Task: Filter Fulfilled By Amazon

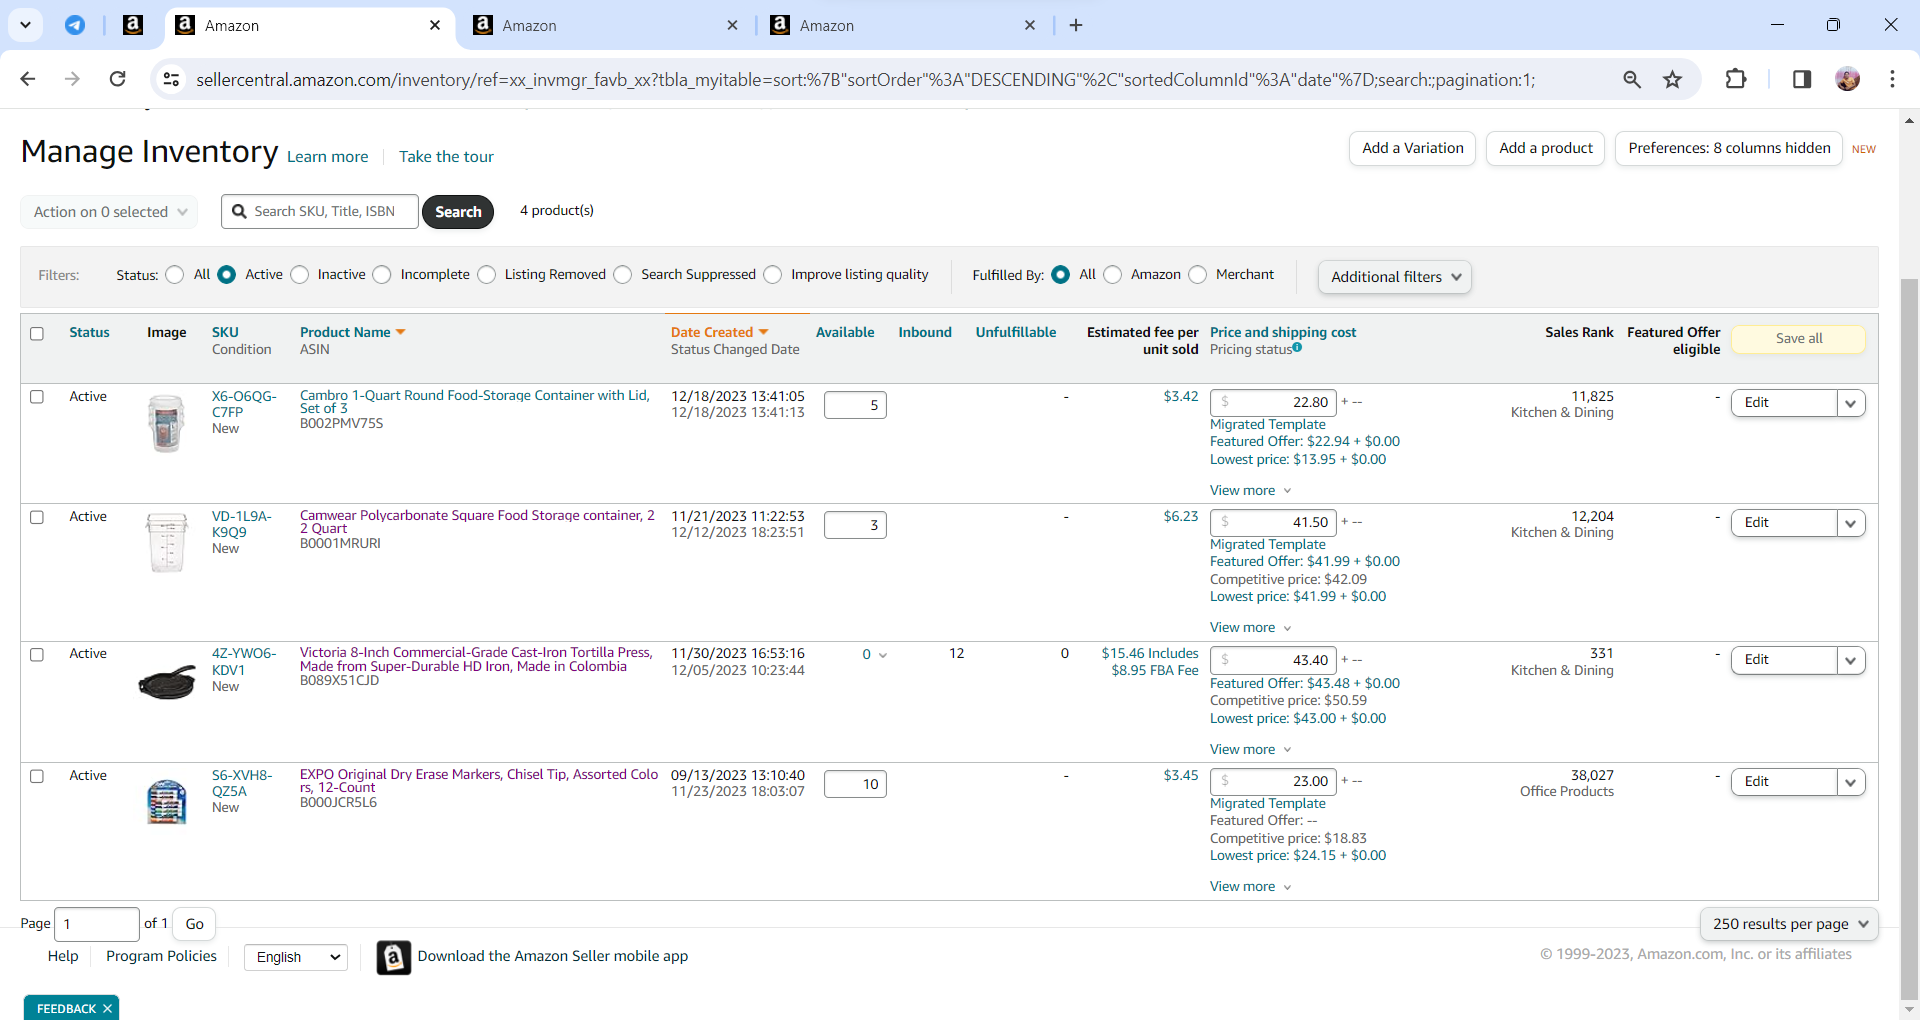Action: pyautogui.click(x=1113, y=274)
